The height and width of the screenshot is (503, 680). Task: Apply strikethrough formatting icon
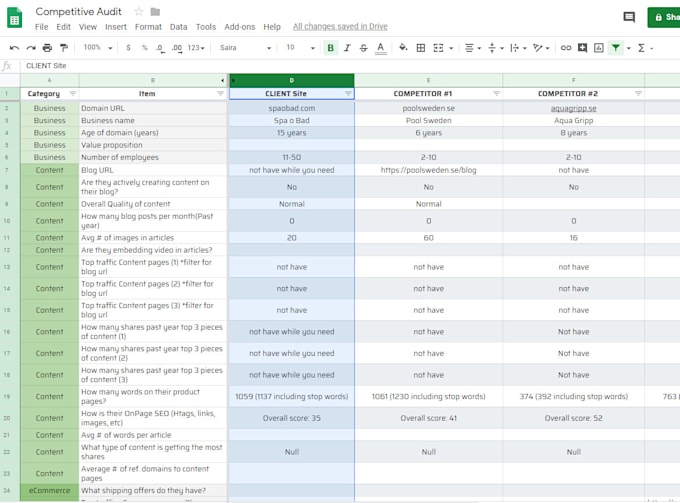(x=363, y=48)
